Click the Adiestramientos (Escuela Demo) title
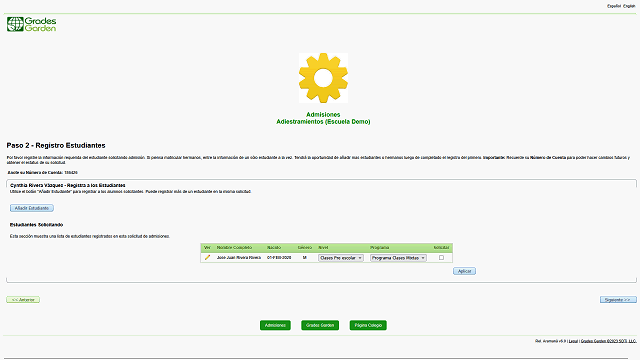 (323, 122)
